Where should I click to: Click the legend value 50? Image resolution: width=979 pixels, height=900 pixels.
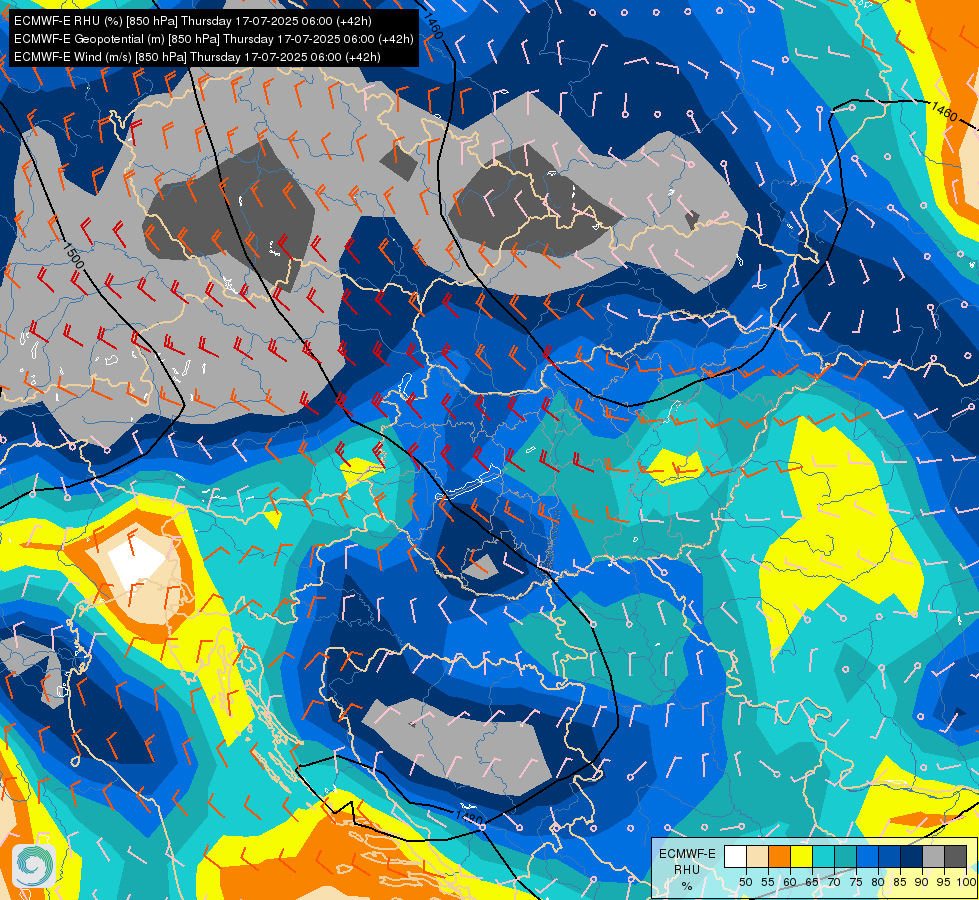(745, 882)
